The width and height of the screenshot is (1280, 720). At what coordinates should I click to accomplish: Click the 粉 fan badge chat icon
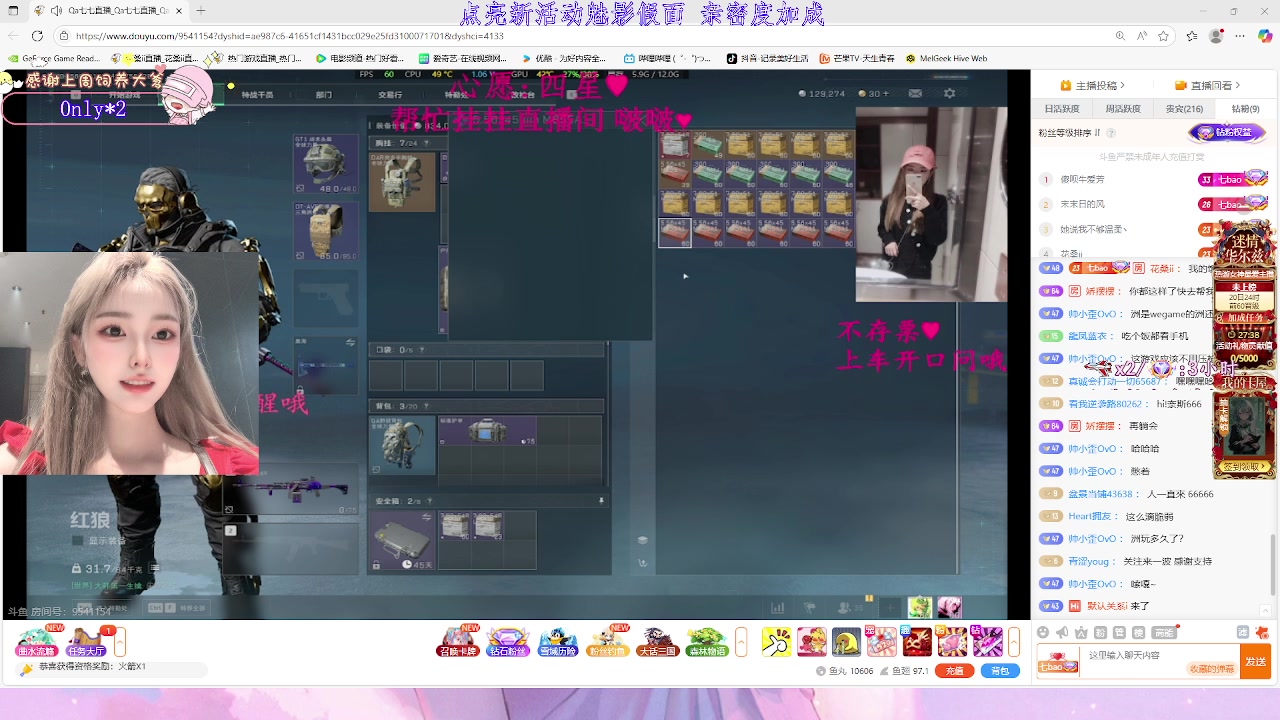[1101, 632]
